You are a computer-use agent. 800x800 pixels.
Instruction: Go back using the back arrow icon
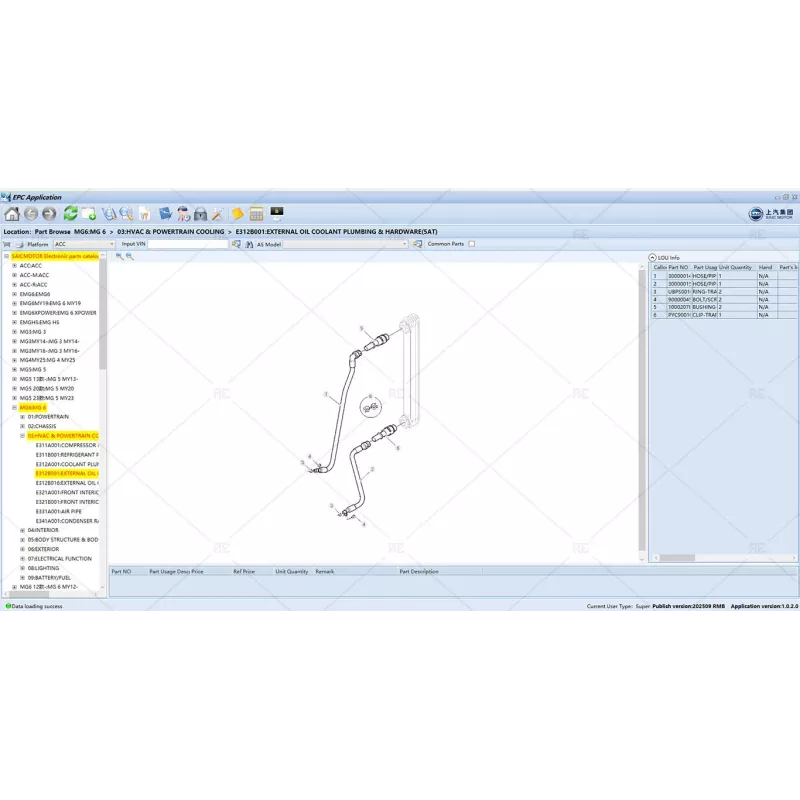click(31, 213)
